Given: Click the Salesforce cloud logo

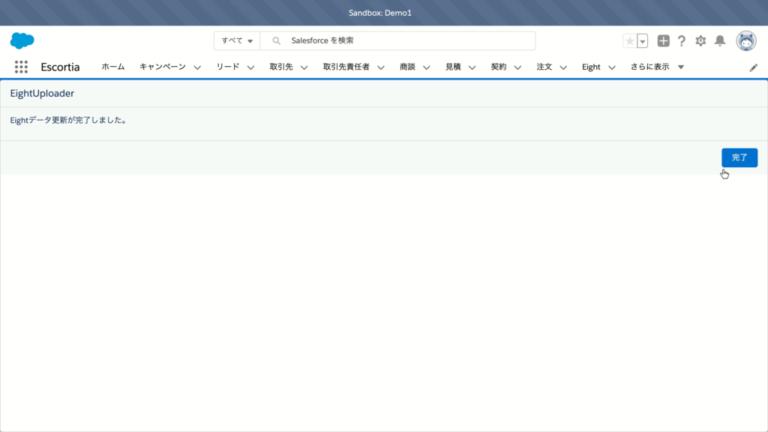Looking at the screenshot, I should click(x=23, y=40).
